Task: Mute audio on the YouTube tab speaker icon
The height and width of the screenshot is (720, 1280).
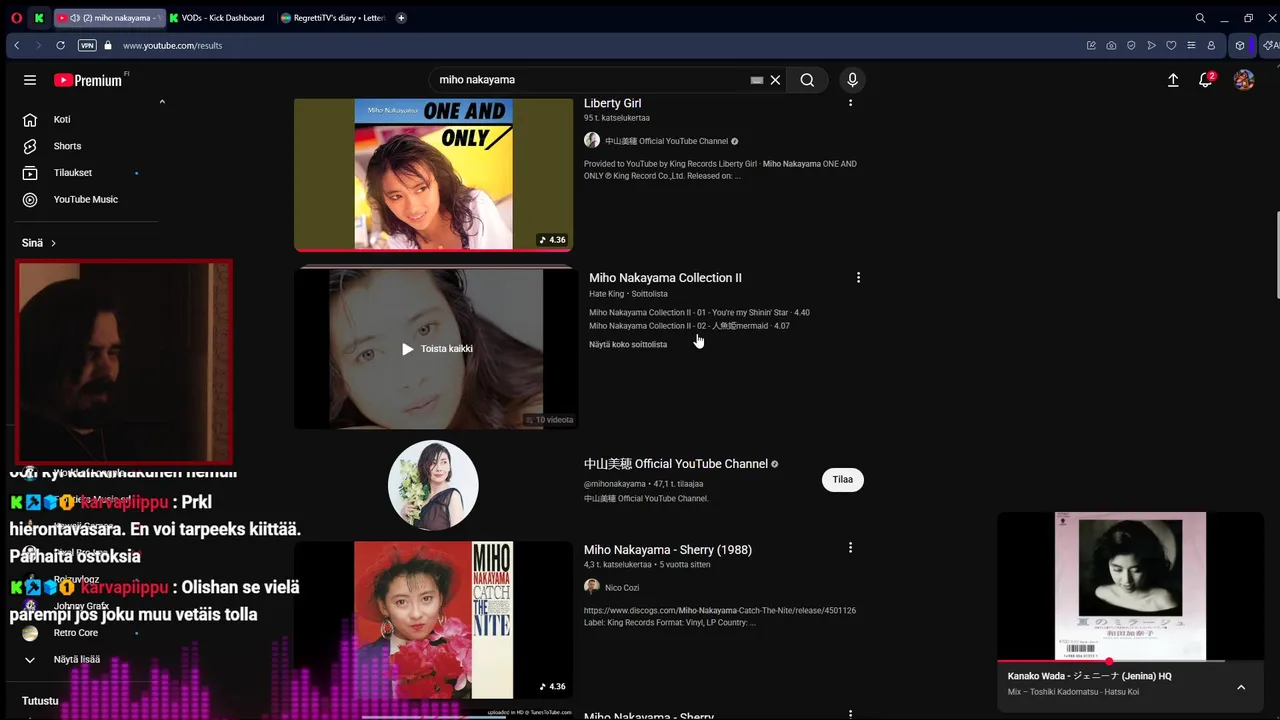Action: pyautogui.click(x=75, y=18)
